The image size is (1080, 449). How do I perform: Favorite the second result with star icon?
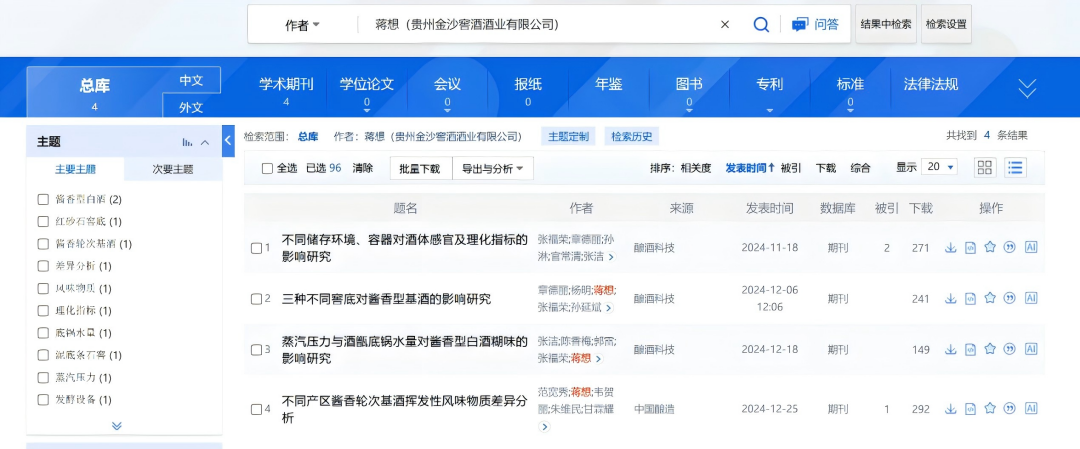(x=990, y=298)
